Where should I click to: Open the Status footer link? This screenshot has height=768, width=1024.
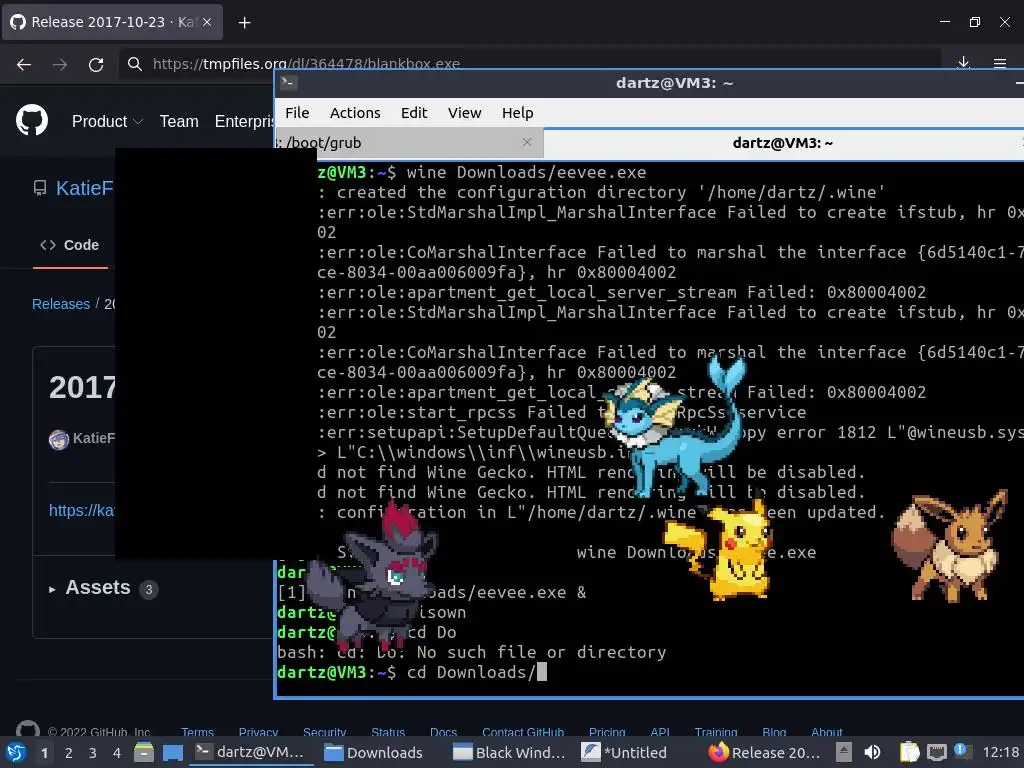[x=388, y=732]
